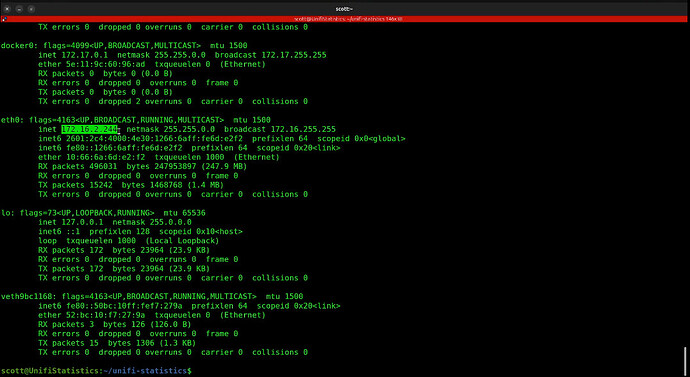Click '(Local Loopback)' label

tap(182, 241)
